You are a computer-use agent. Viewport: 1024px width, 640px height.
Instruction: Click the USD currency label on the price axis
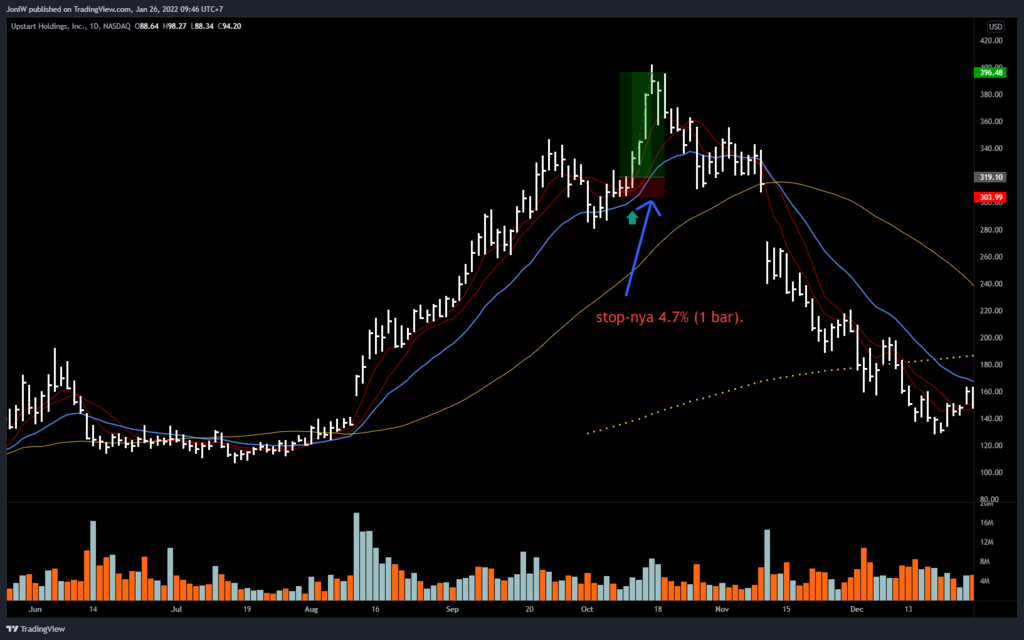click(995, 26)
